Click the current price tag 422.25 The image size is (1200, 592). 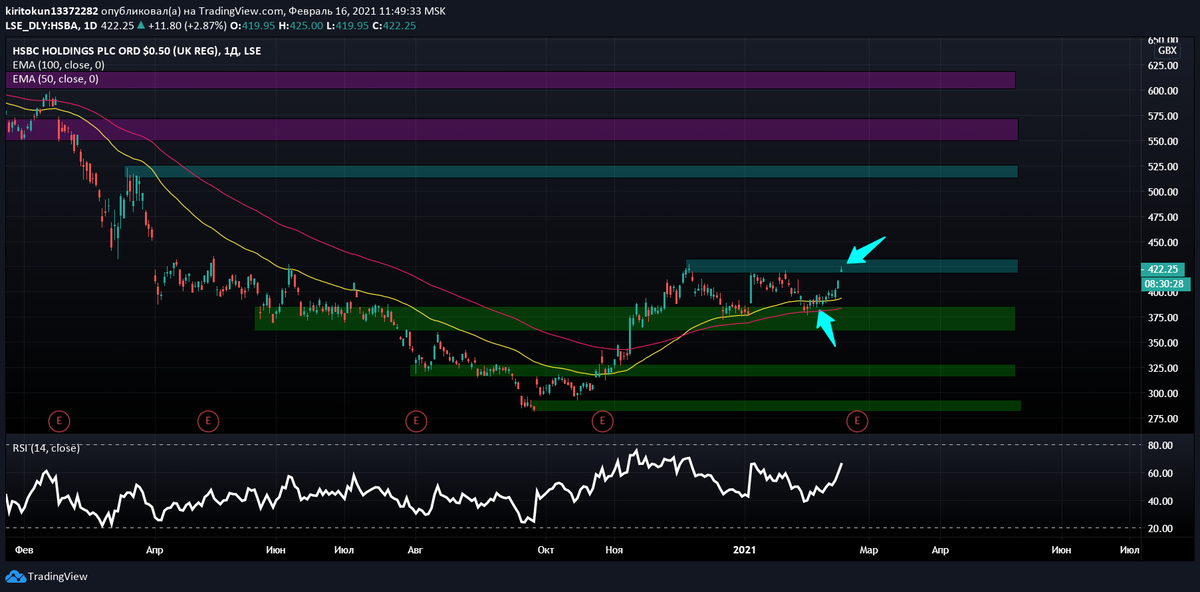[1162, 269]
